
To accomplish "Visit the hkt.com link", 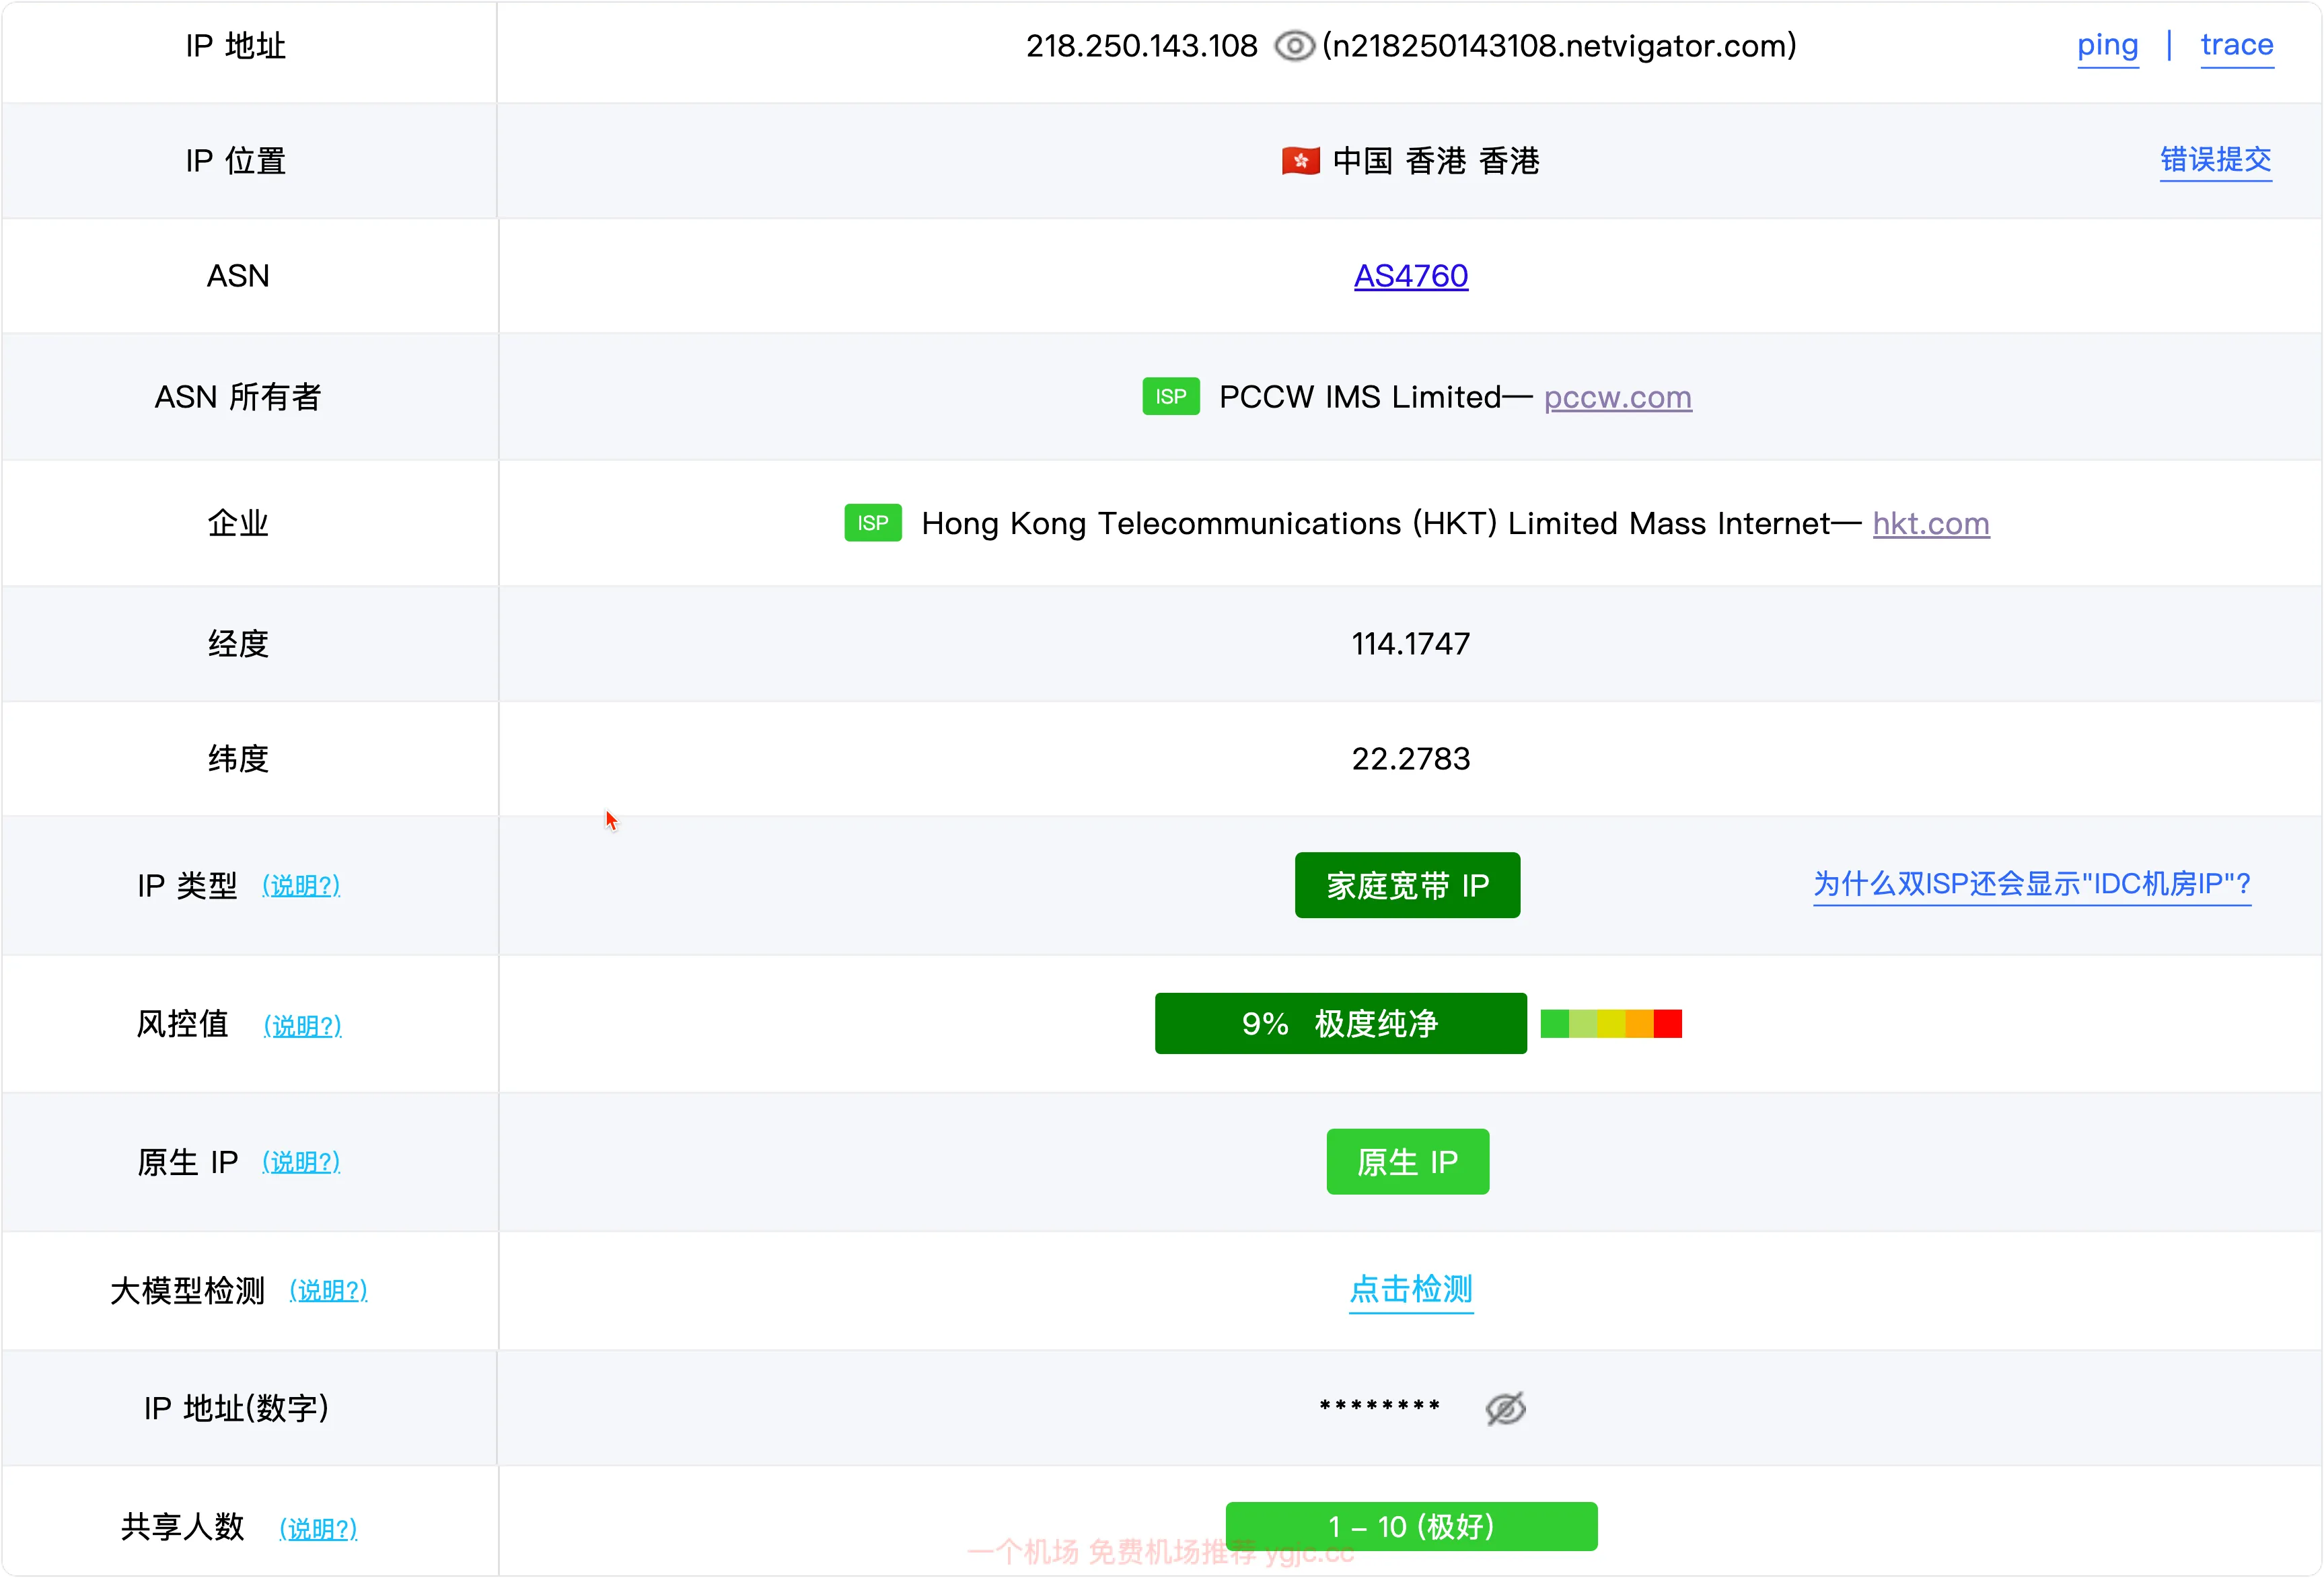I will coord(1930,524).
